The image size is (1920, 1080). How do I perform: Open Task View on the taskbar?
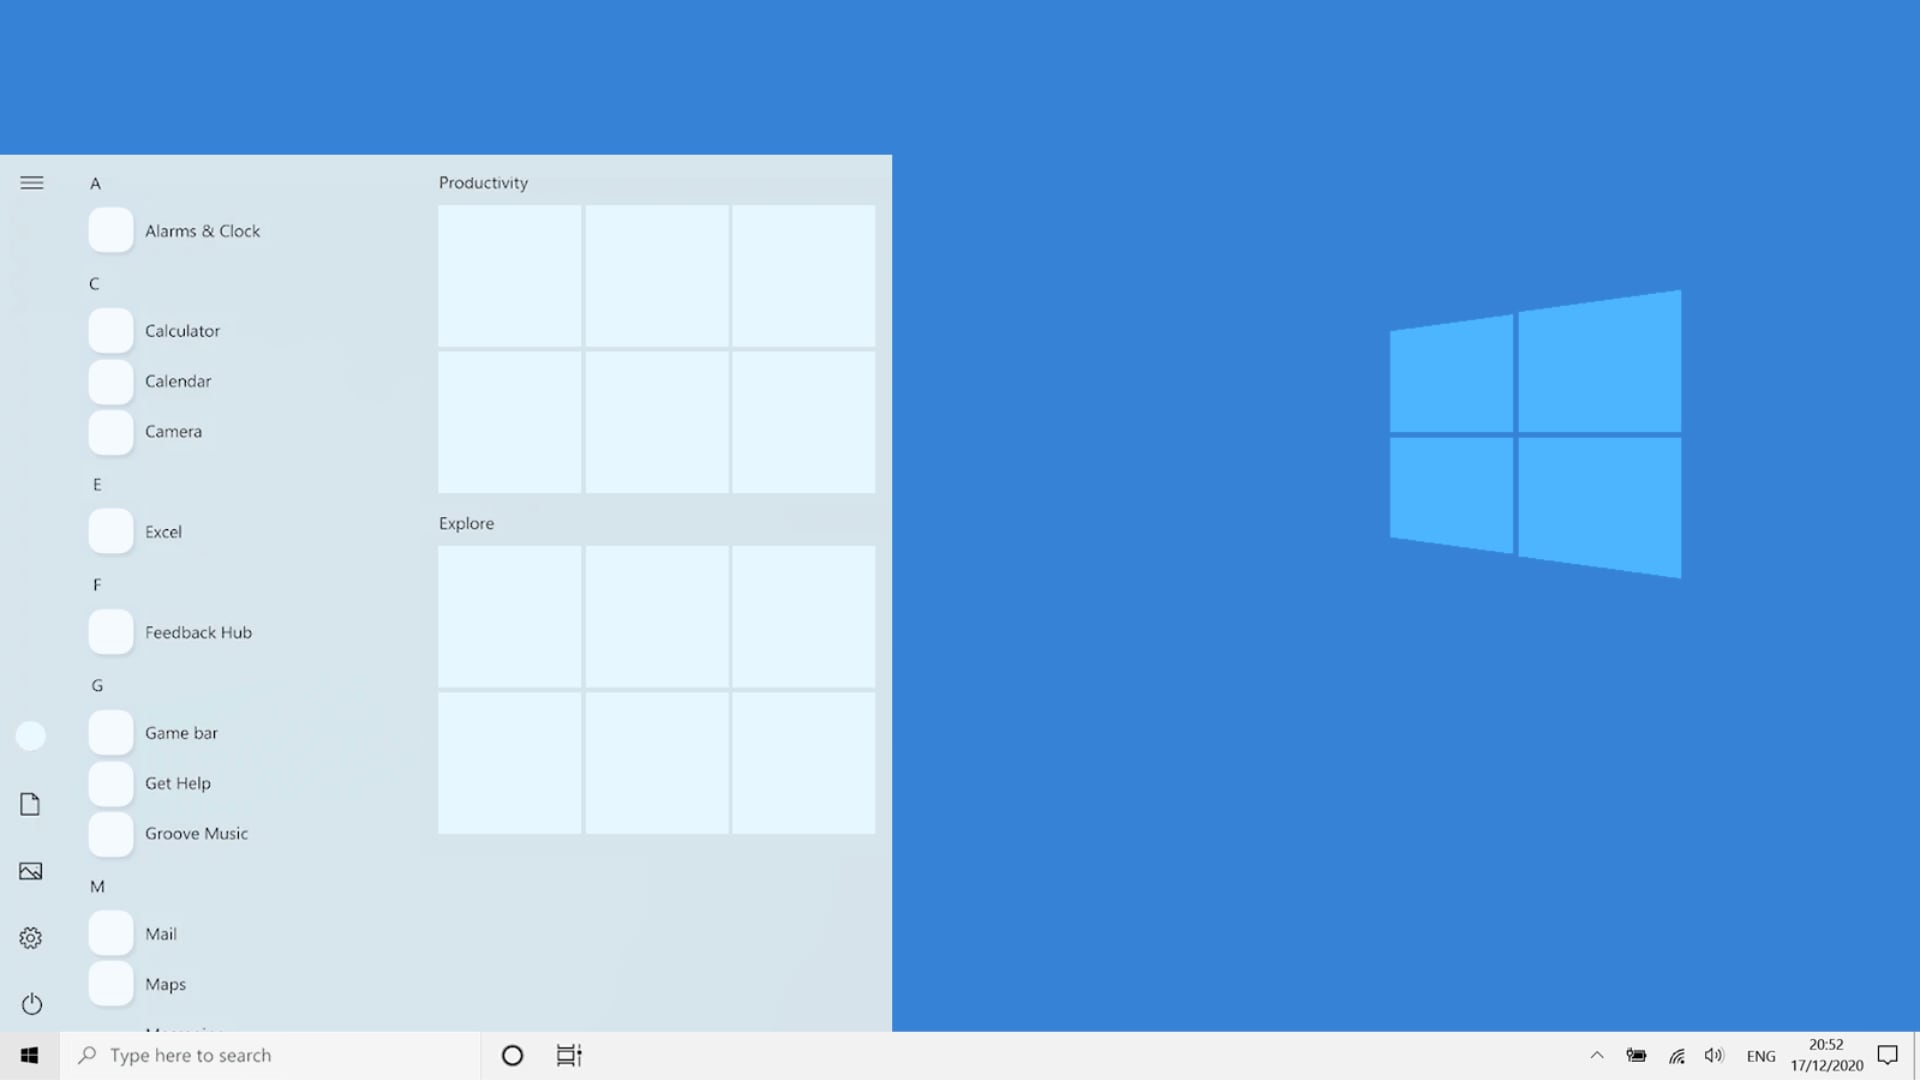tap(568, 1055)
